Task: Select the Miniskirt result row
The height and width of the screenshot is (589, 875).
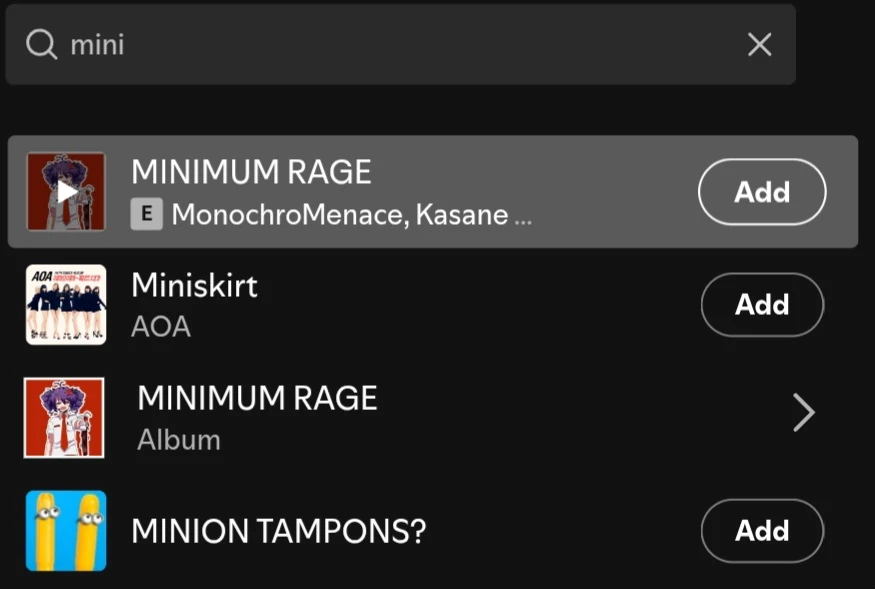Action: 400,304
